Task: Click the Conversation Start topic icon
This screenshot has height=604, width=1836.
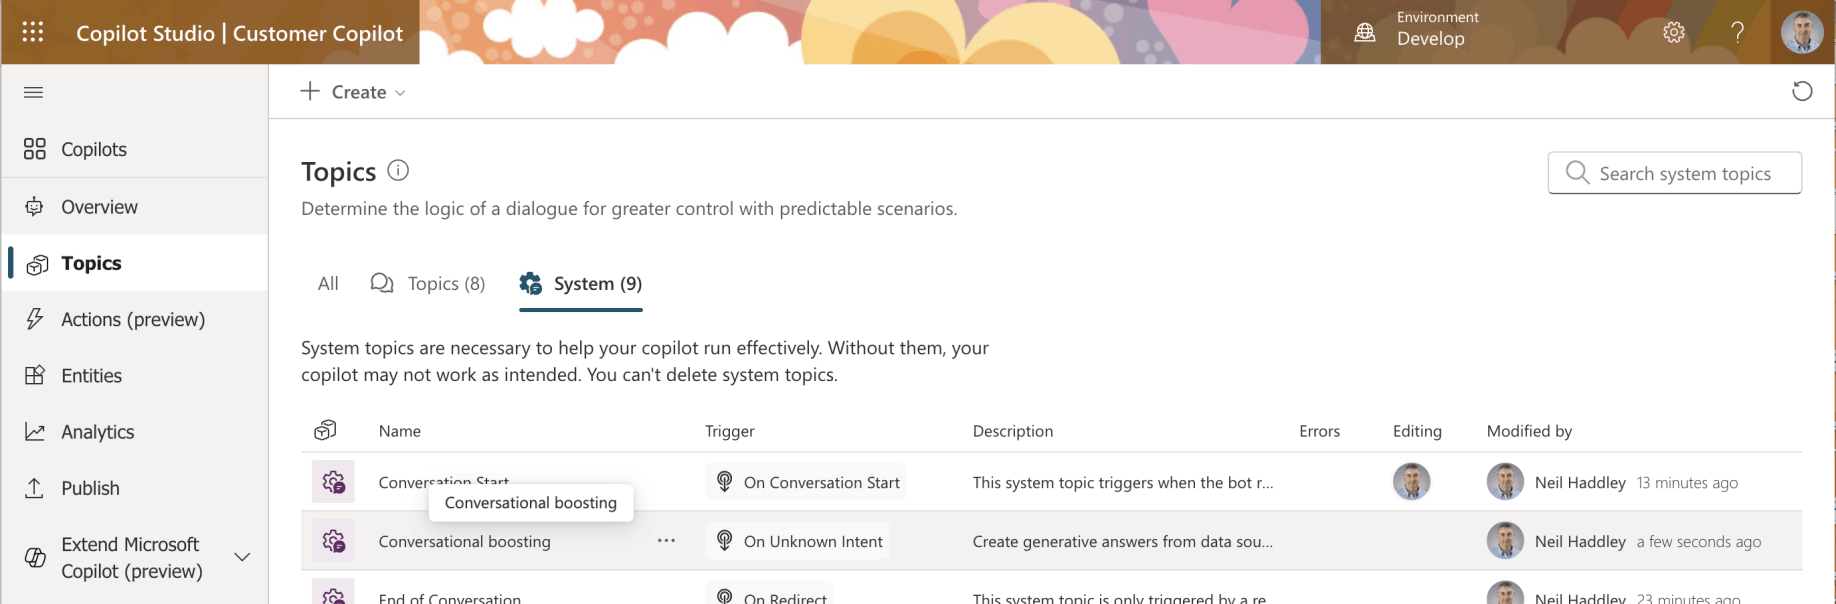Action: (333, 482)
